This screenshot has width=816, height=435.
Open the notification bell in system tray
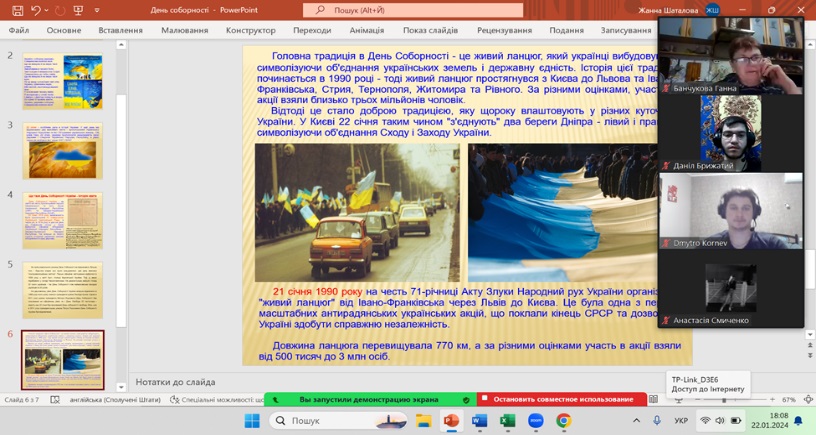(798, 420)
